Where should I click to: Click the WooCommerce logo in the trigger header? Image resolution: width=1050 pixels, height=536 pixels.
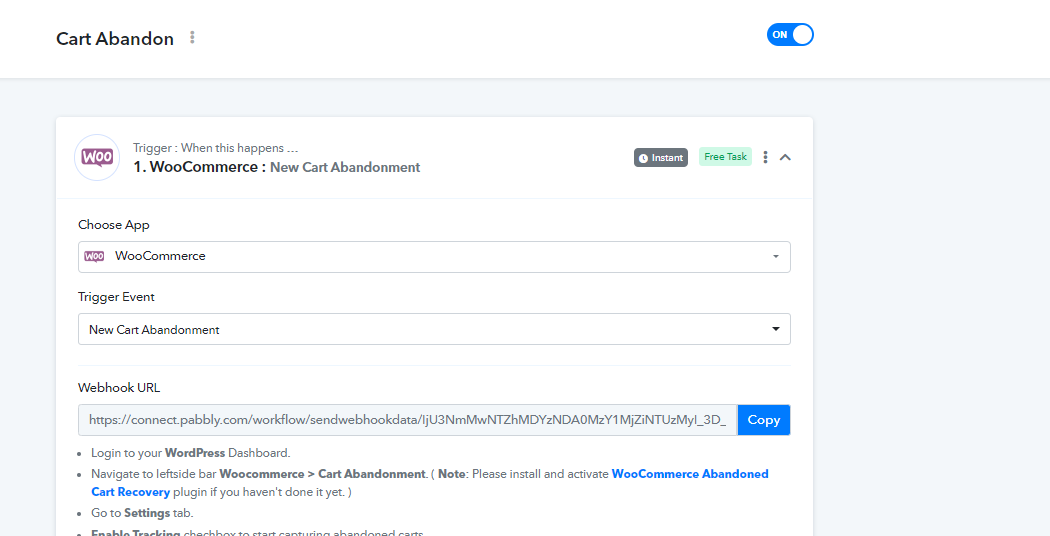pyautogui.click(x=97, y=157)
